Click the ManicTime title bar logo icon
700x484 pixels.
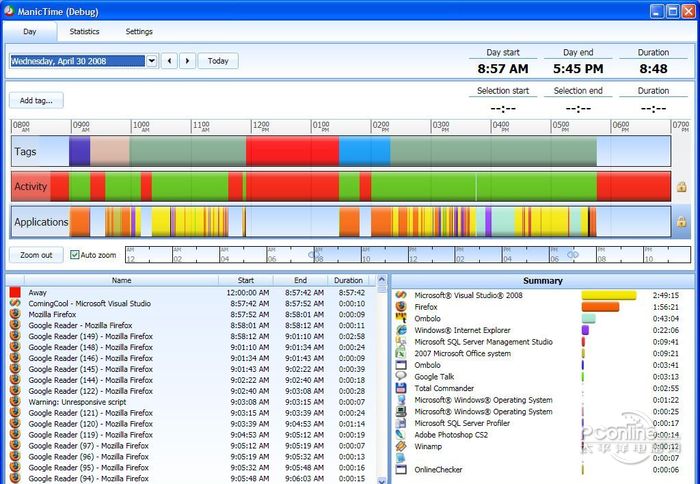coord(9,11)
